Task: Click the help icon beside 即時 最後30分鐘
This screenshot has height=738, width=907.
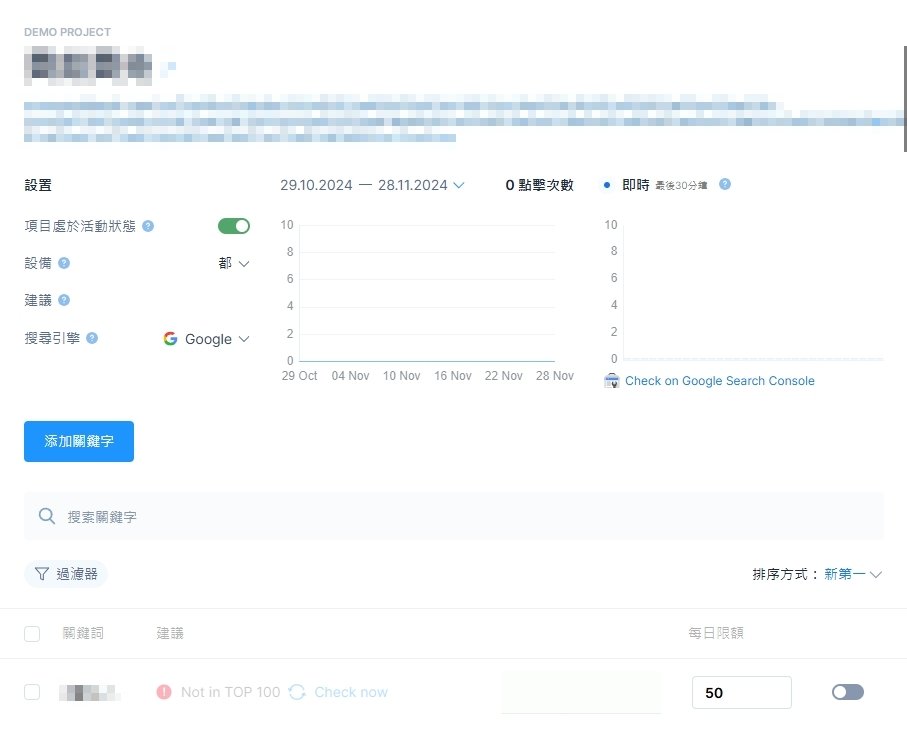Action: tap(724, 184)
